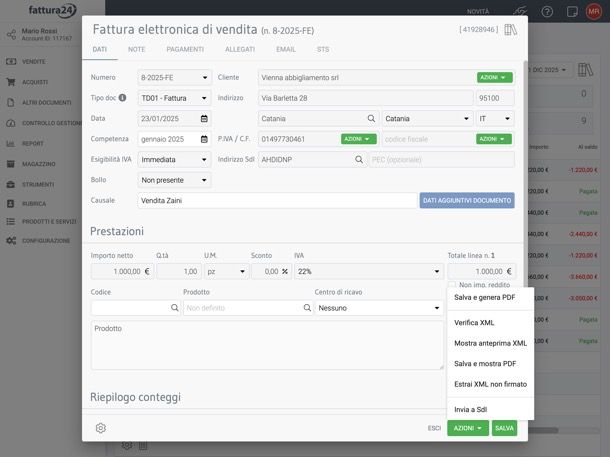The image size is (610, 457).
Task: Switch to the Pagamenti tab
Action: (185, 49)
